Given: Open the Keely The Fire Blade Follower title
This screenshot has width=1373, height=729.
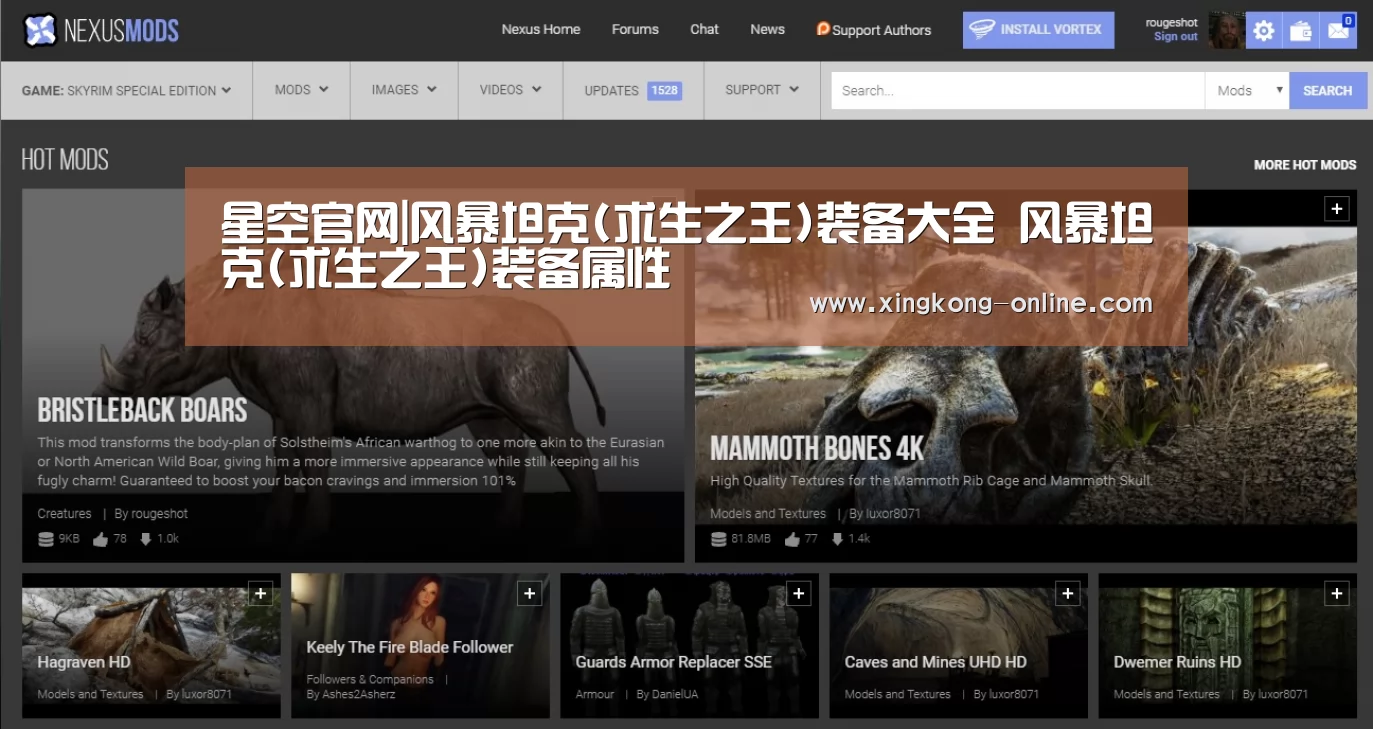Looking at the screenshot, I should tap(410, 647).
